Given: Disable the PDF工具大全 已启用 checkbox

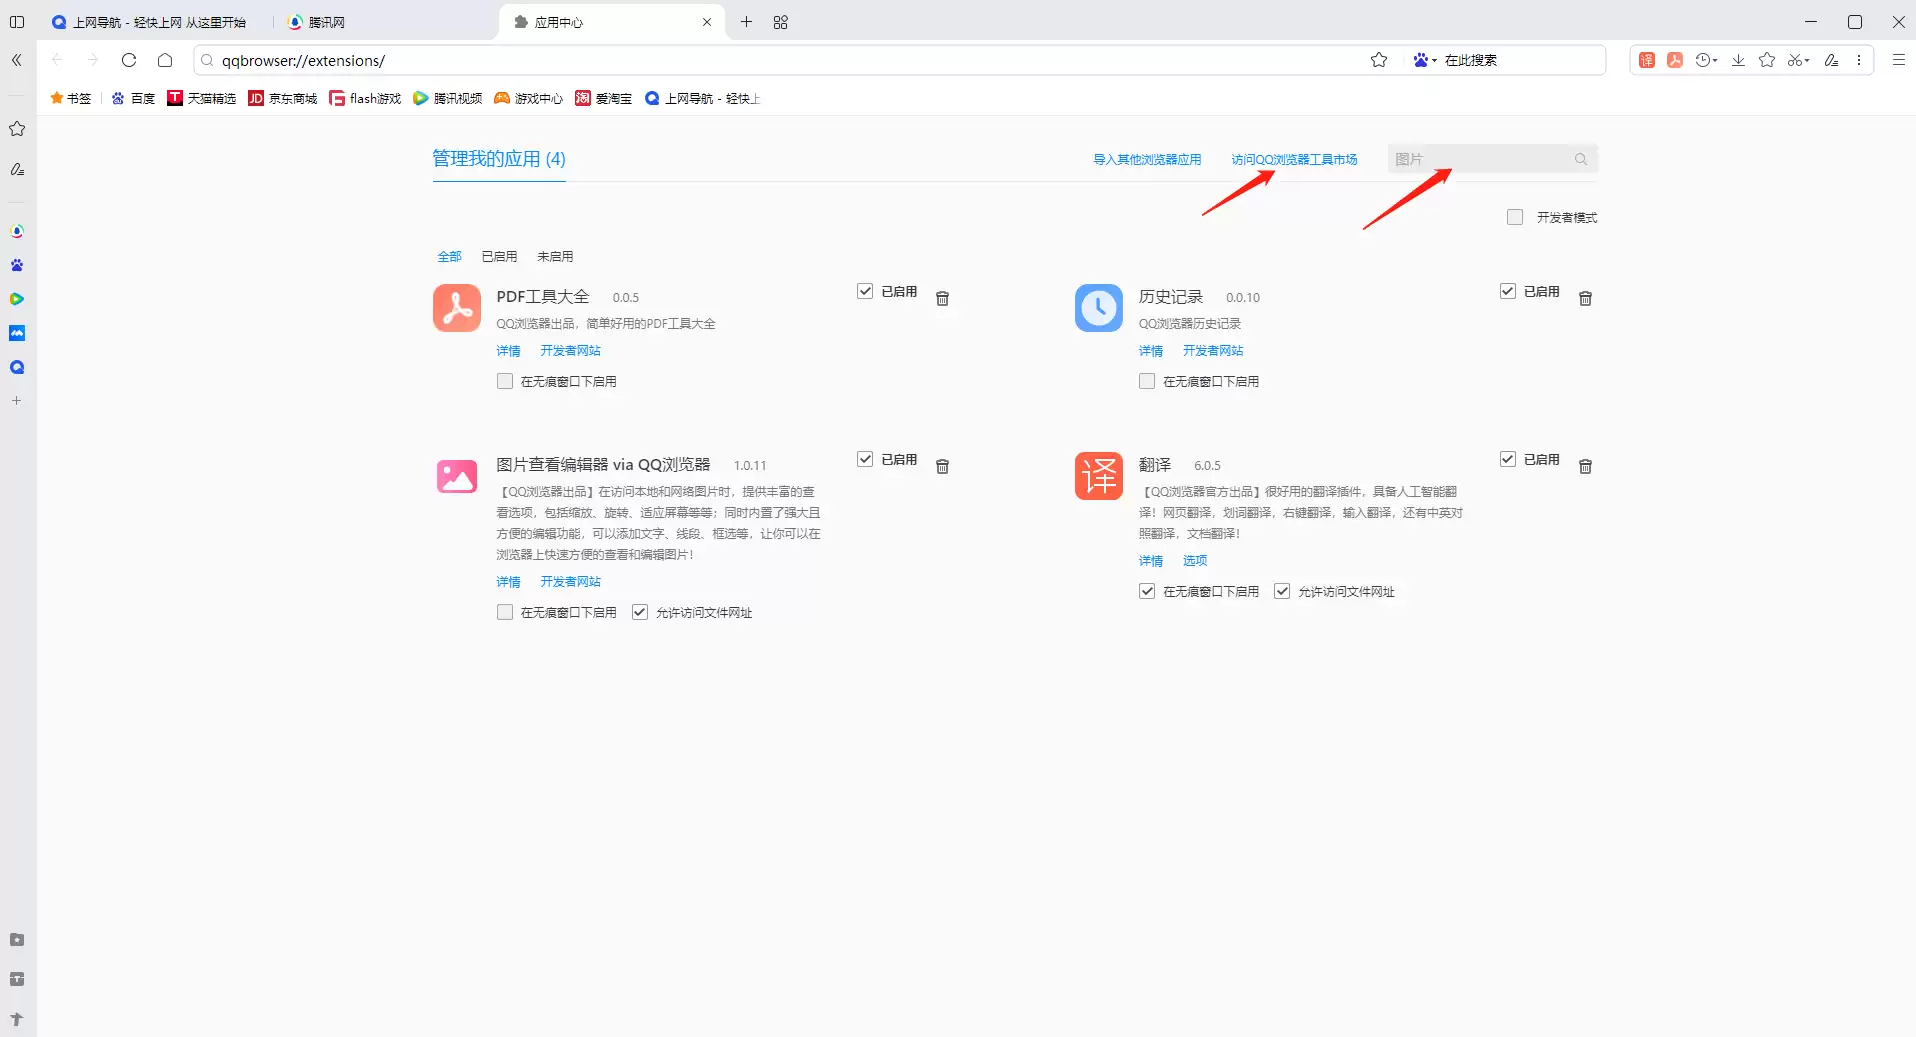Looking at the screenshot, I should click(x=865, y=291).
